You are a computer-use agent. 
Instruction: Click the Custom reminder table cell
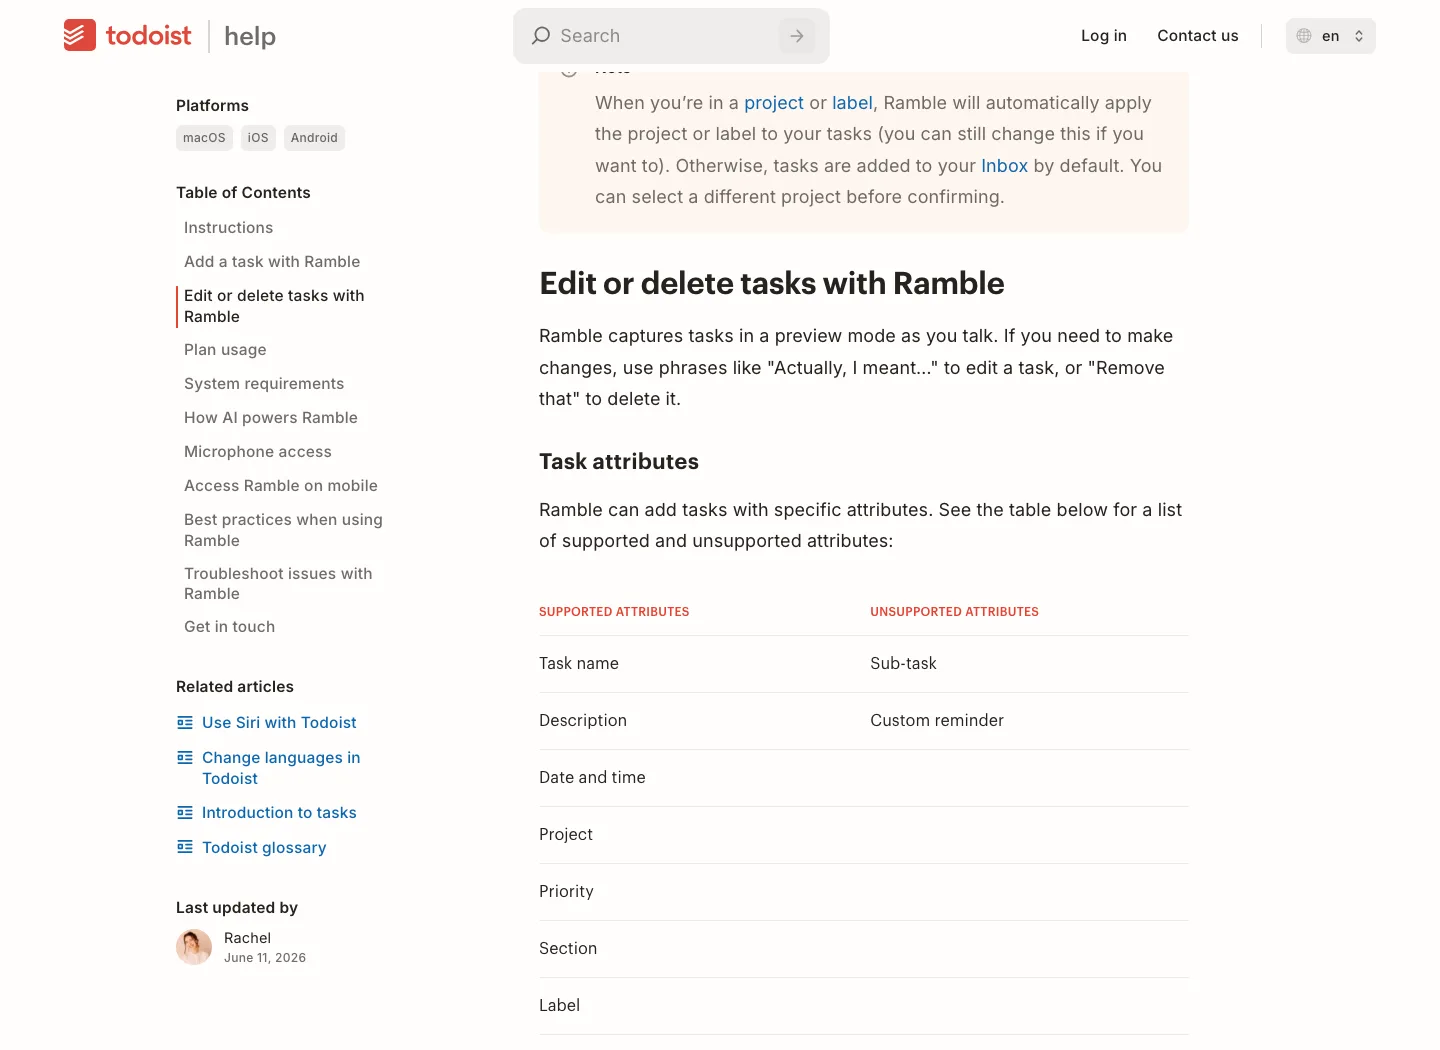coord(937,720)
